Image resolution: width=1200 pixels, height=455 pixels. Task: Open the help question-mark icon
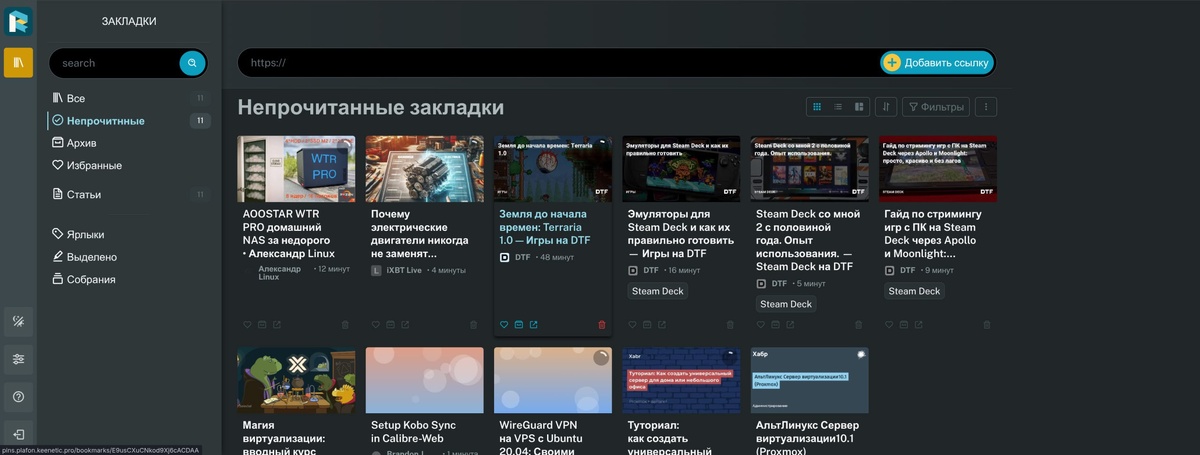18,397
